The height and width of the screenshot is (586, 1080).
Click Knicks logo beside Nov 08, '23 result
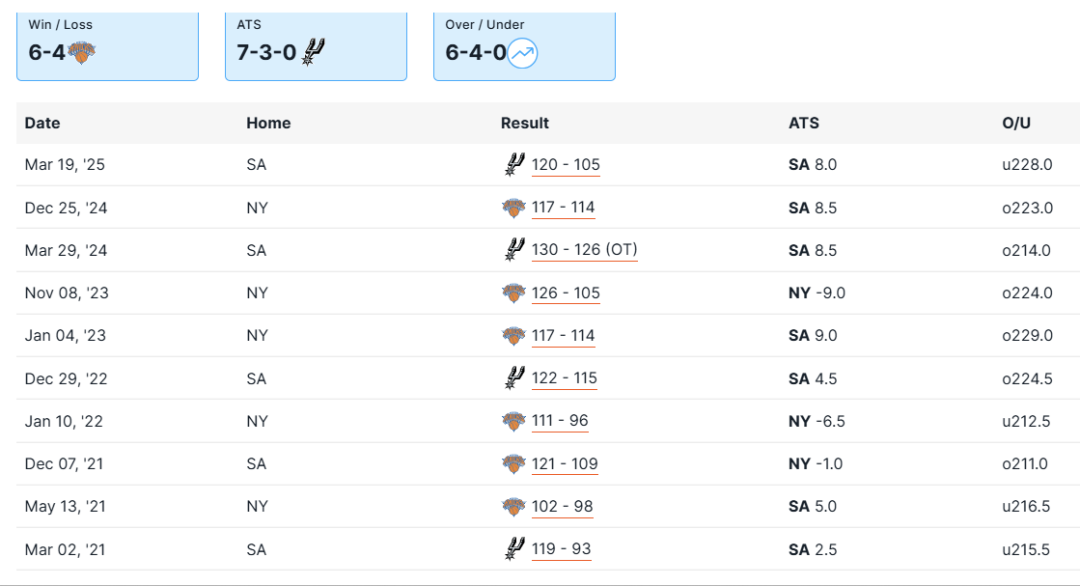click(513, 293)
